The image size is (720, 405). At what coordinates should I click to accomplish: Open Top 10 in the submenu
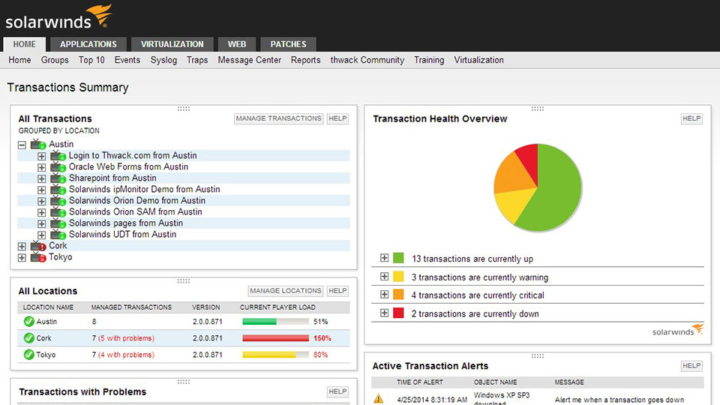[x=91, y=60]
